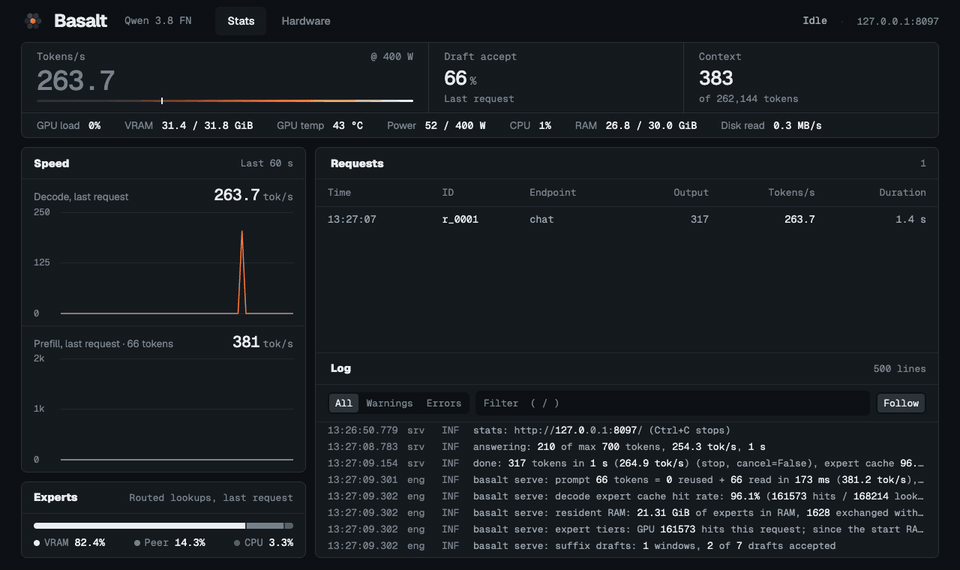
Task: Click log line 'done: 317 tokens in 1 s'
Action: (626, 463)
